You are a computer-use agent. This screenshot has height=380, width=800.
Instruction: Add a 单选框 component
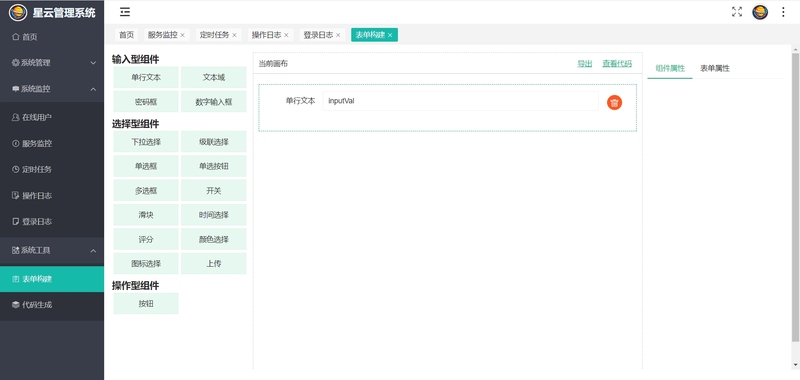tap(146, 166)
